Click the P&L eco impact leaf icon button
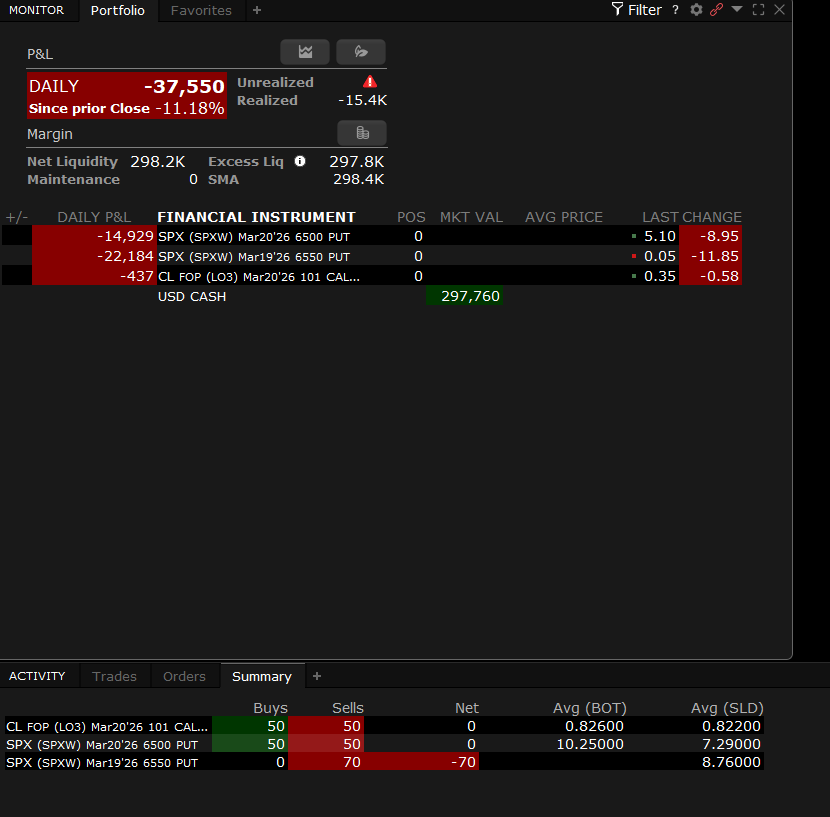The image size is (830, 817). pos(361,52)
